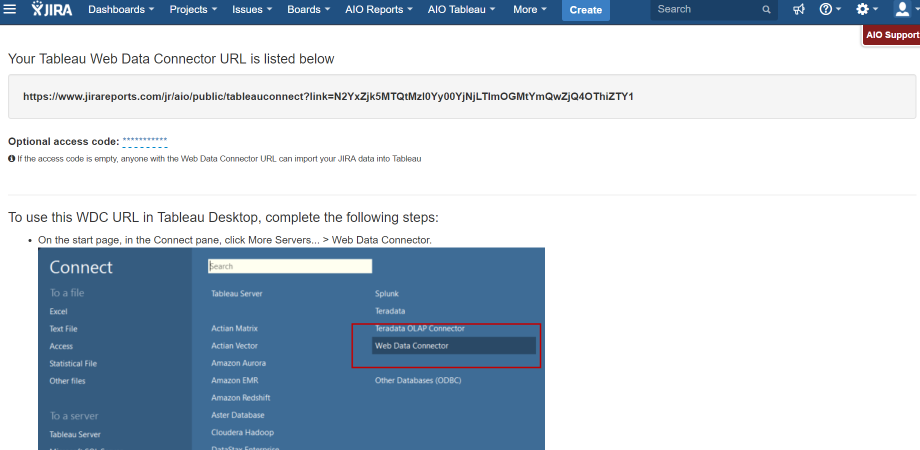Click the Tableau Connect screenshot image
Screen dimensions: 920x450
[291, 349]
